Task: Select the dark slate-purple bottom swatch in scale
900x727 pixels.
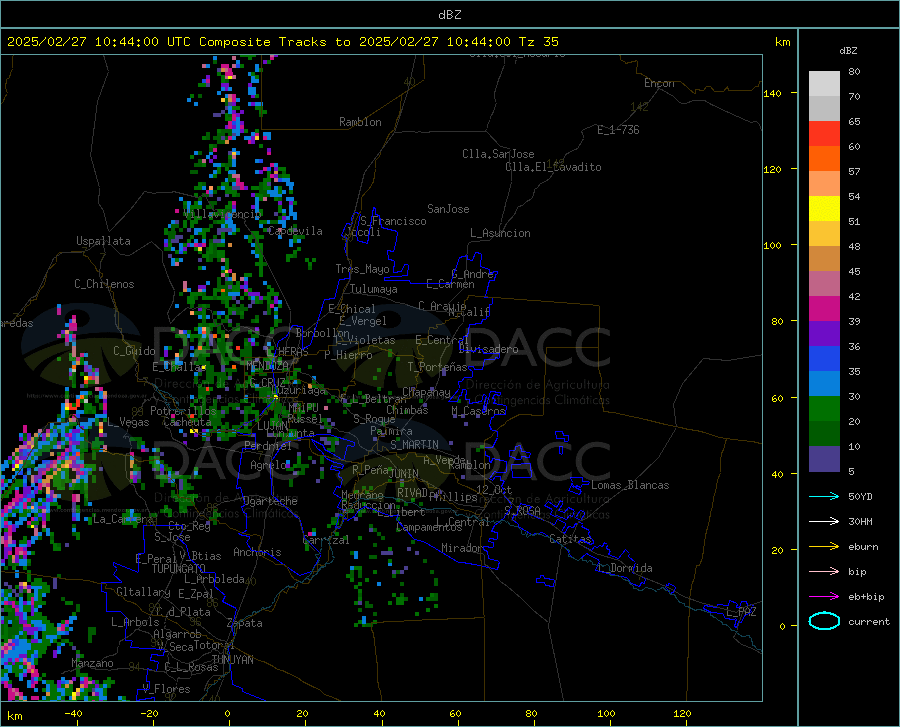Action: (x=824, y=459)
